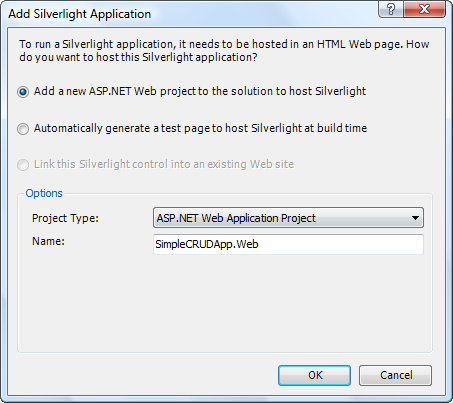Close the Add Silverlight Application dialog
Image resolution: width=453 pixels, height=403 pixels.
point(424,9)
